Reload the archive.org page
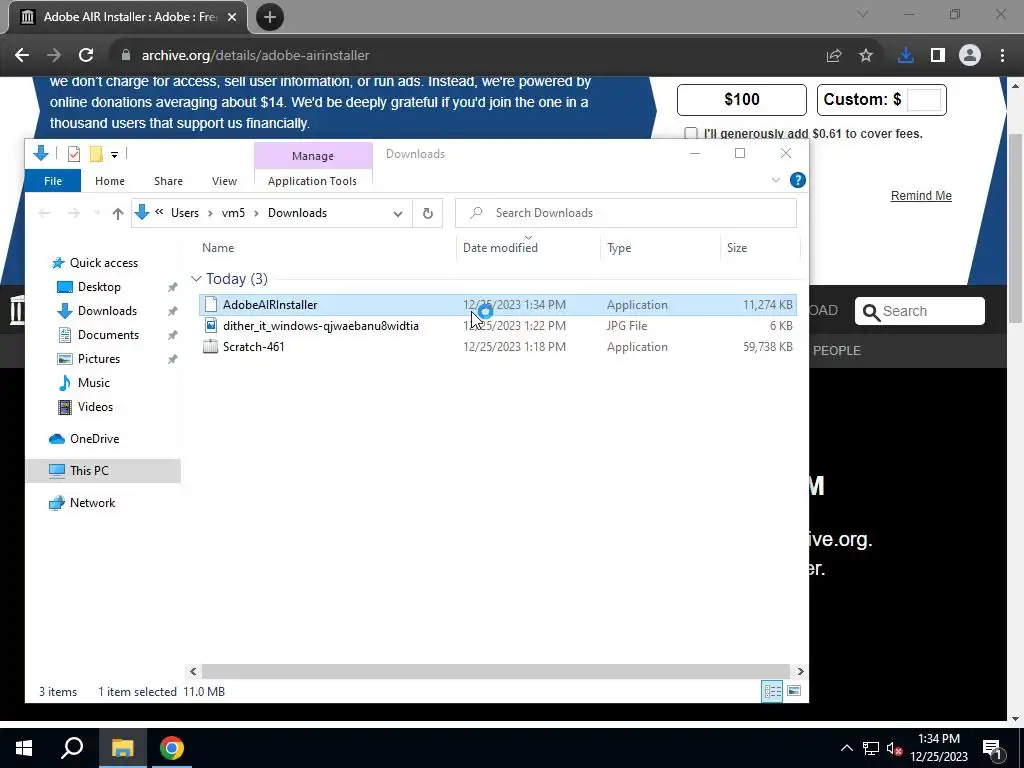The width and height of the screenshot is (1024, 768). (x=86, y=56)
